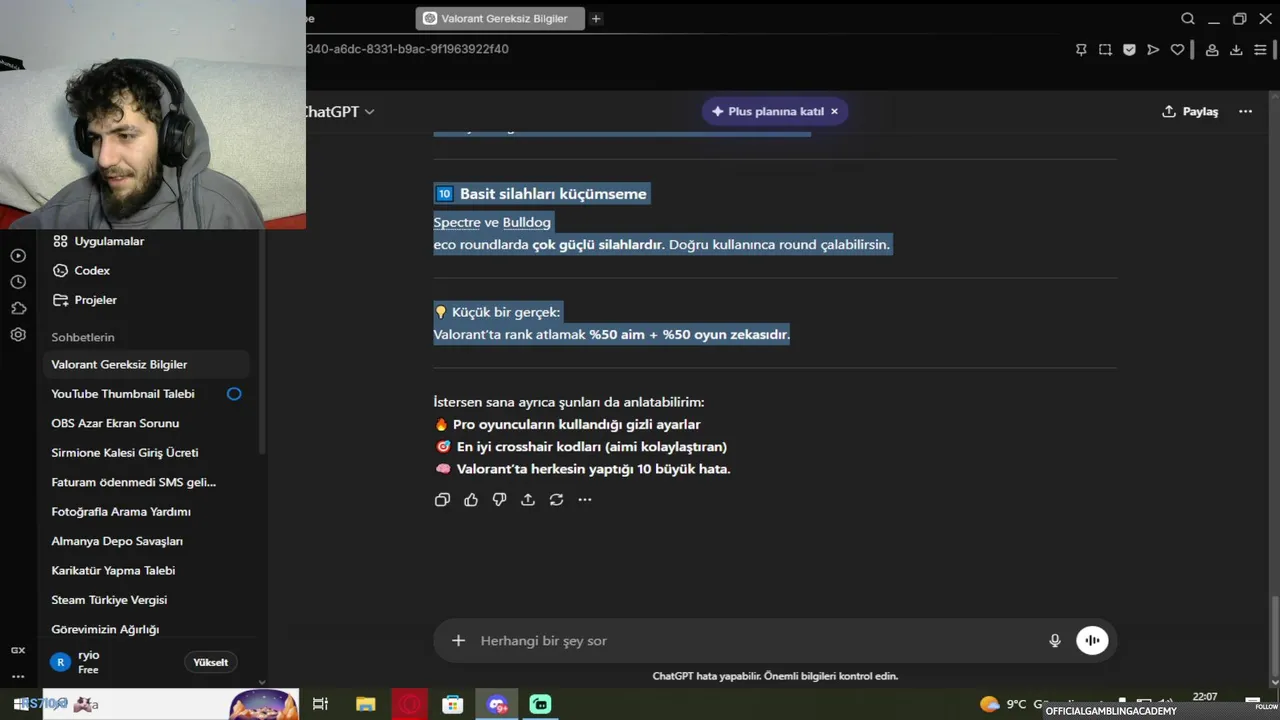This screenshot has height=720, width=1280.
Task: Dismiss the Plus planına katıl banner
Action: click(835, 112)
